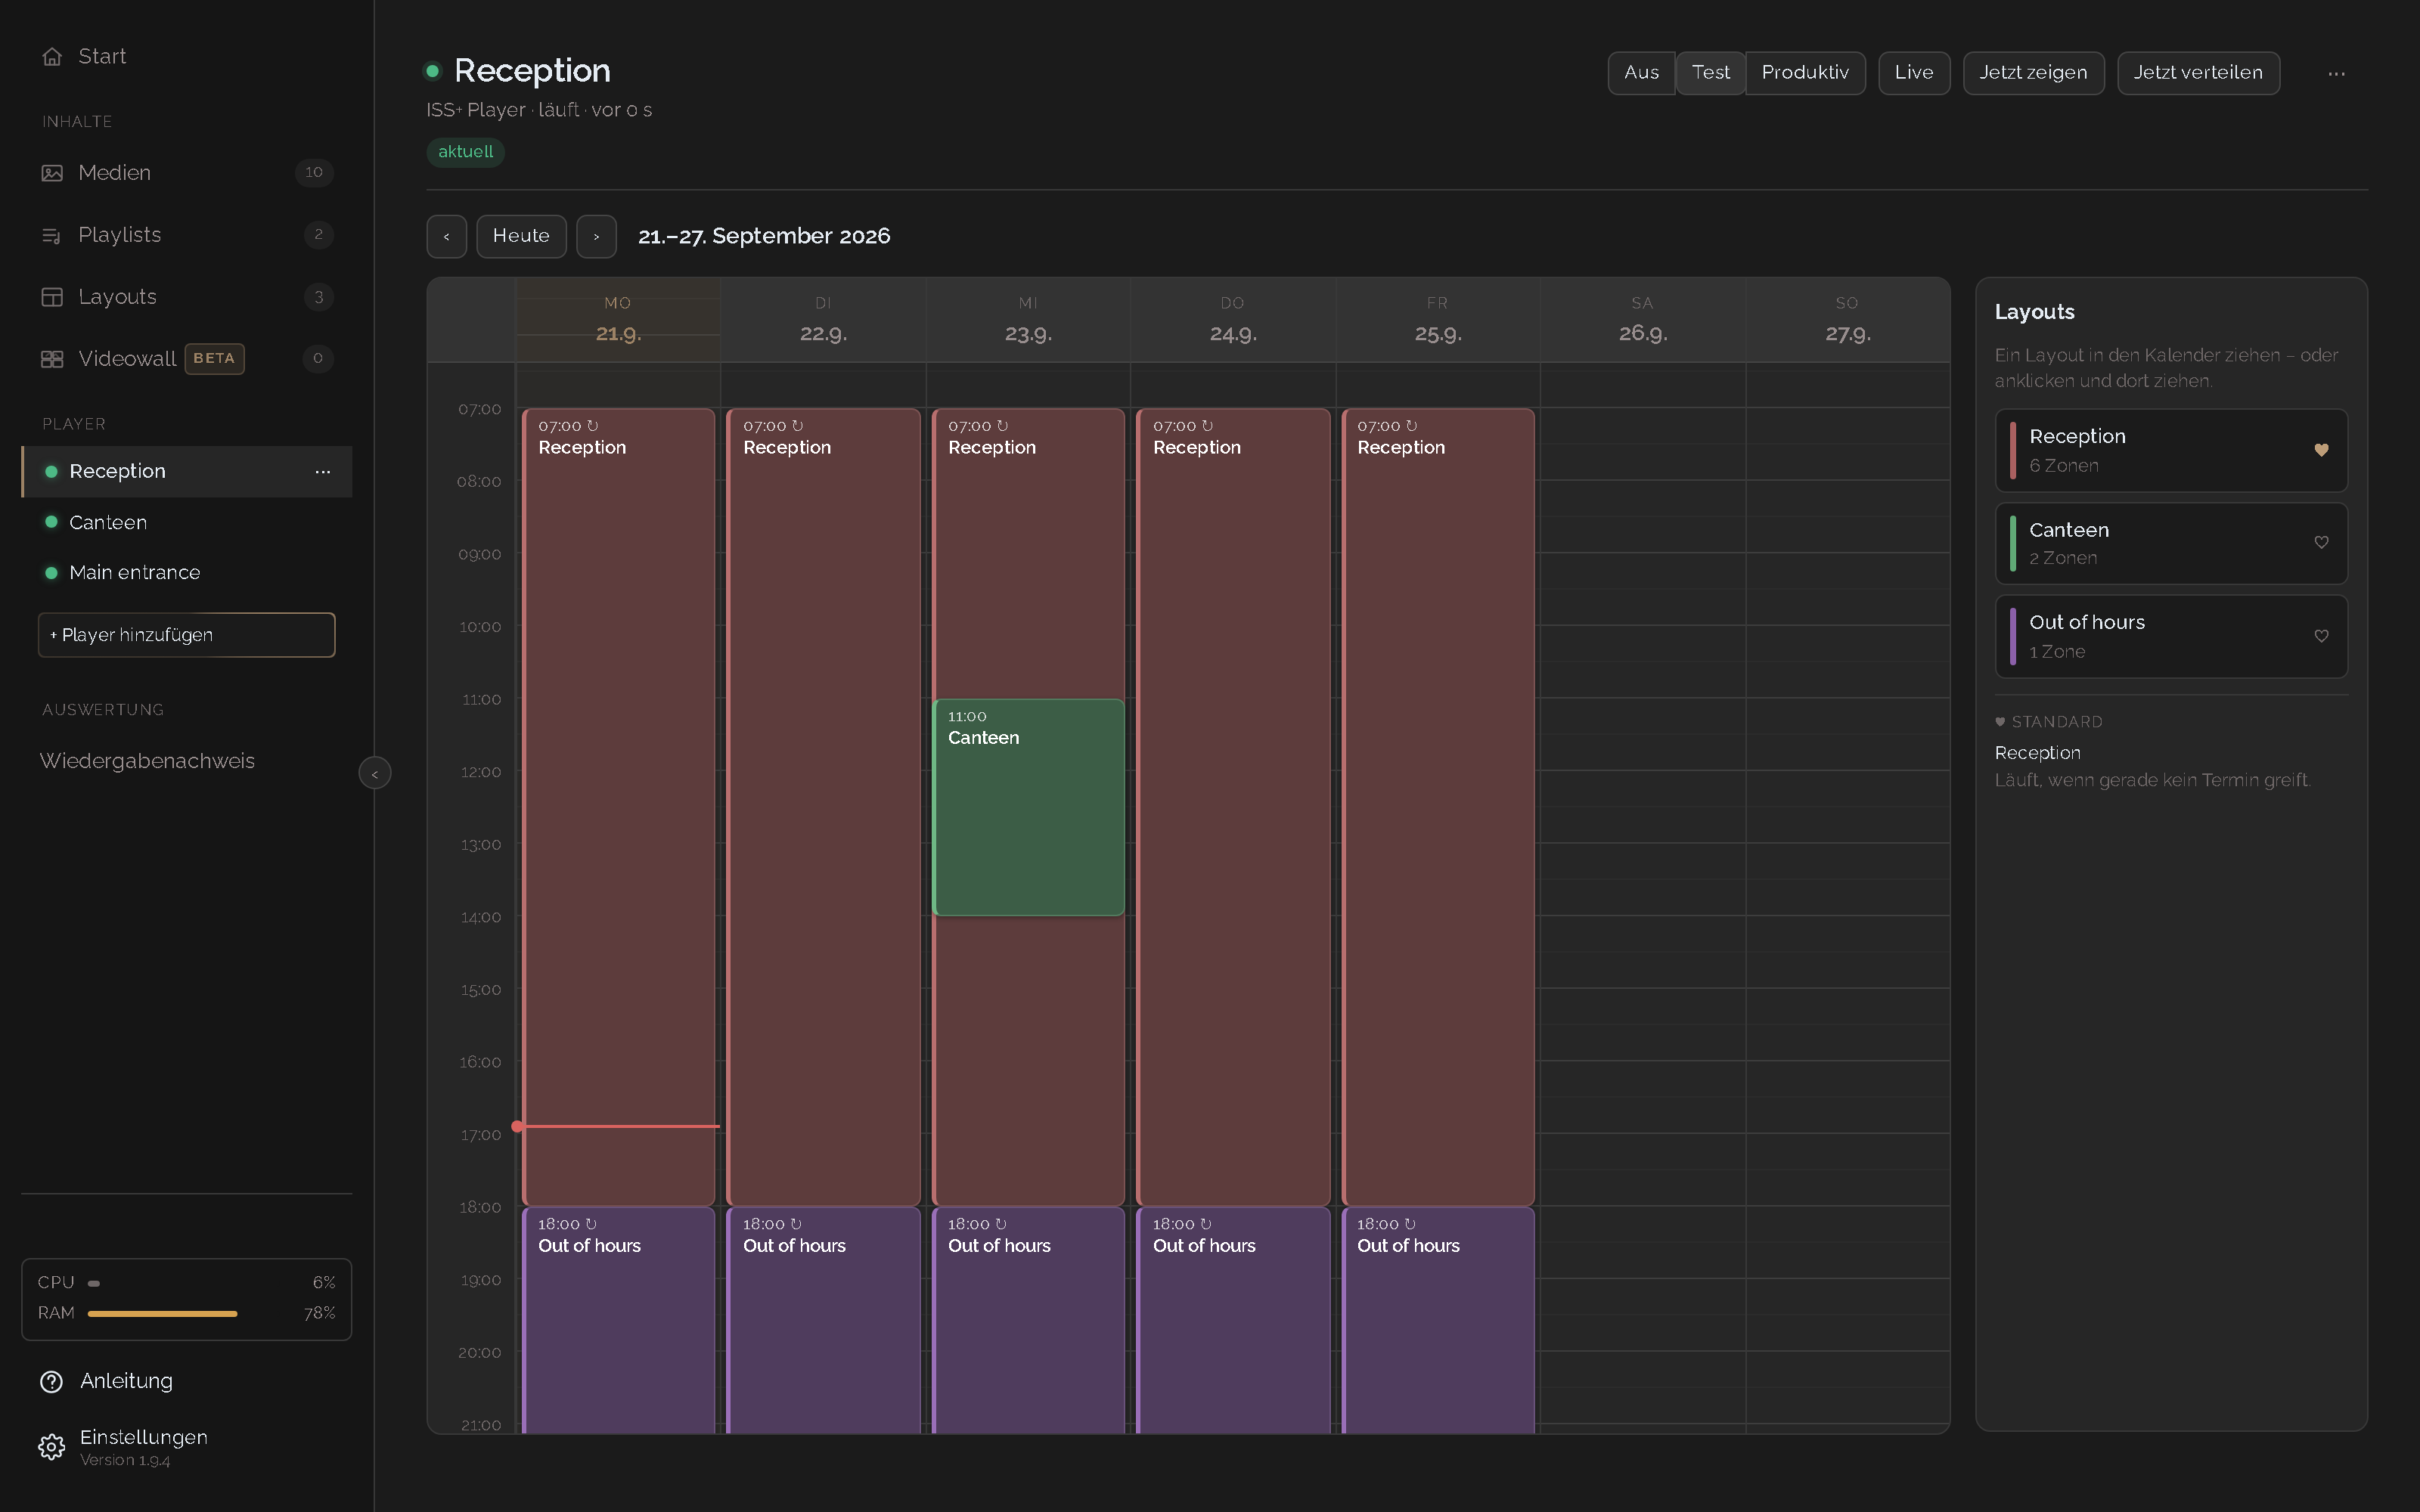
Task: Open Wiedergabenachweis report
Action: tap(147, 761)
